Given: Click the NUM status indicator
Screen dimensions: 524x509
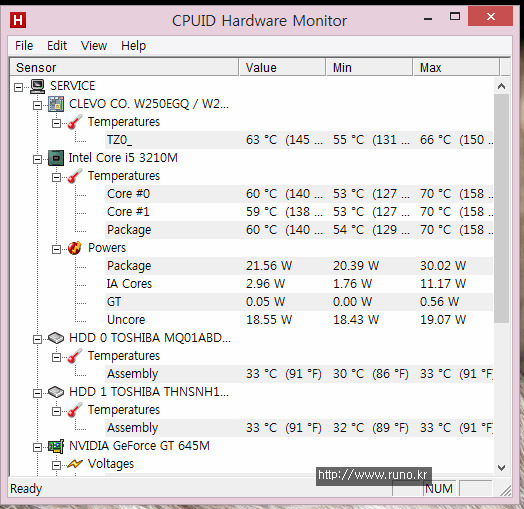Looking at the screenshot, I should point(439,489).
